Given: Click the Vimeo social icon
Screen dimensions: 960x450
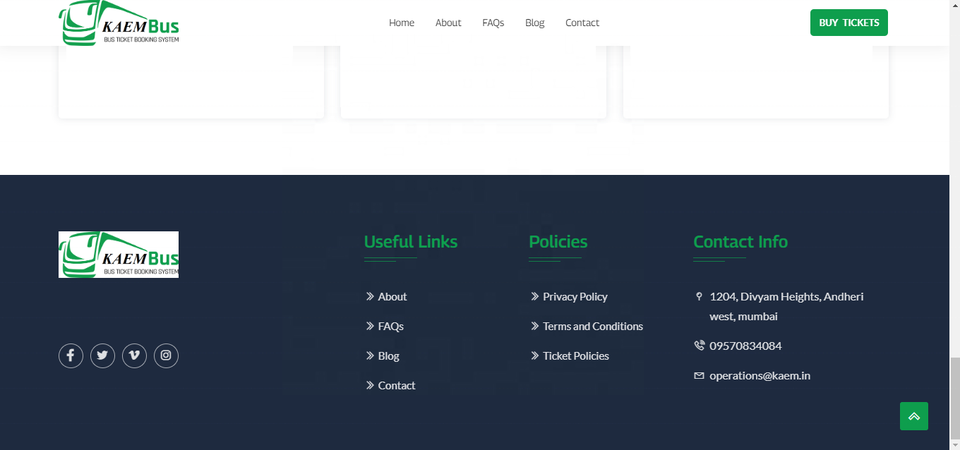Looking at the screenshot, I should tap(134, 355).
